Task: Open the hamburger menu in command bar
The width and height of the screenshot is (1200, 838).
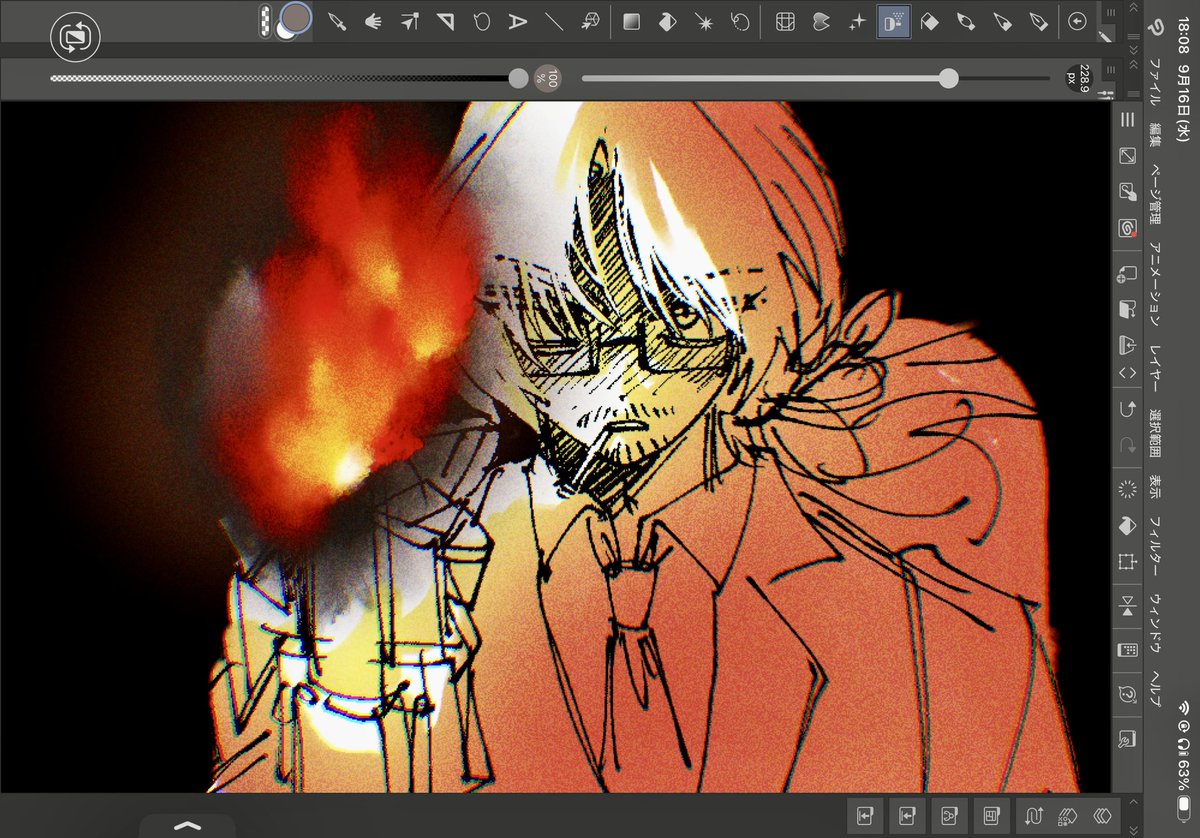Action: click(1127, 119)
